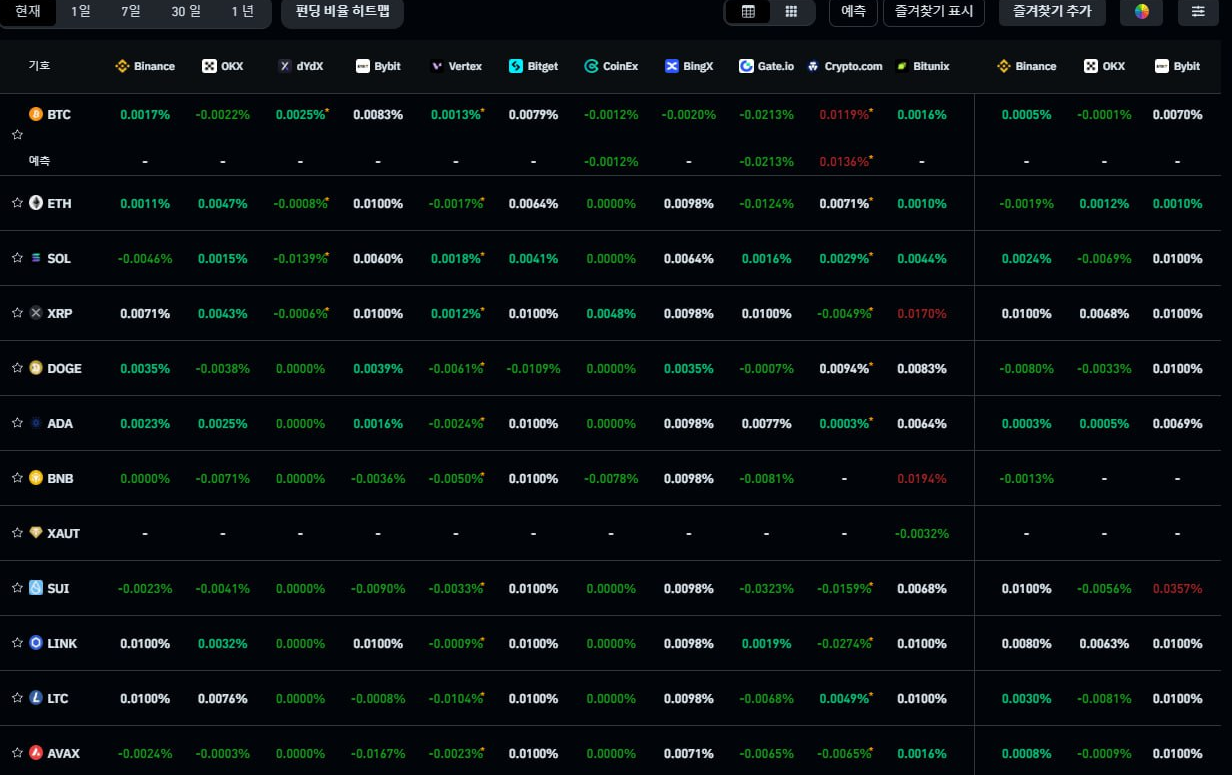This screenshot has height=775, width=1232.
Task: Click XRP Bitunix rate 0.0170%
Action: tap(921, 313)
